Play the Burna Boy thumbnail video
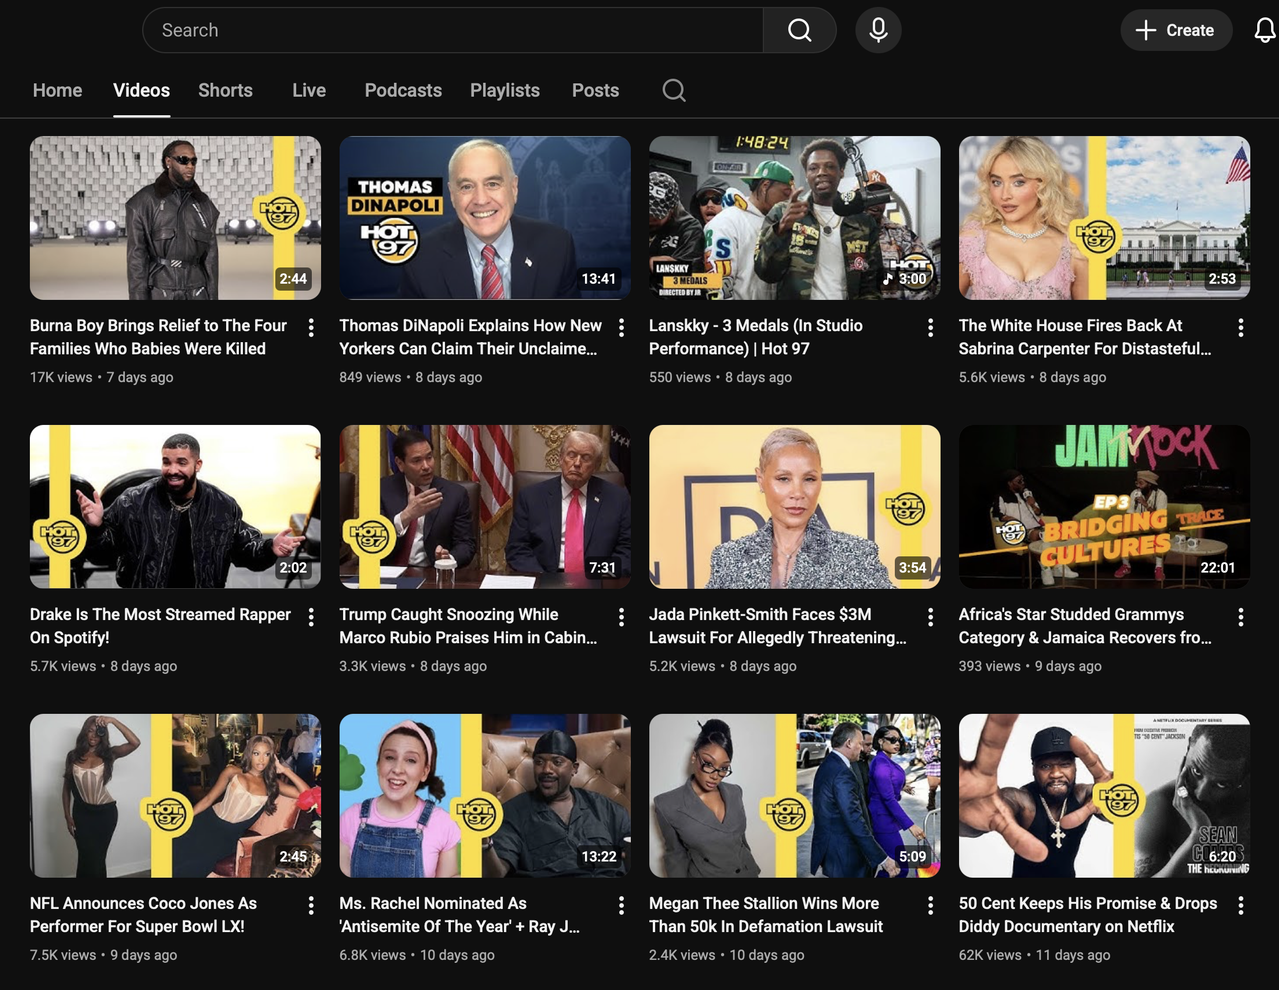Viewport: 1279px width, 990px height. 175,218
